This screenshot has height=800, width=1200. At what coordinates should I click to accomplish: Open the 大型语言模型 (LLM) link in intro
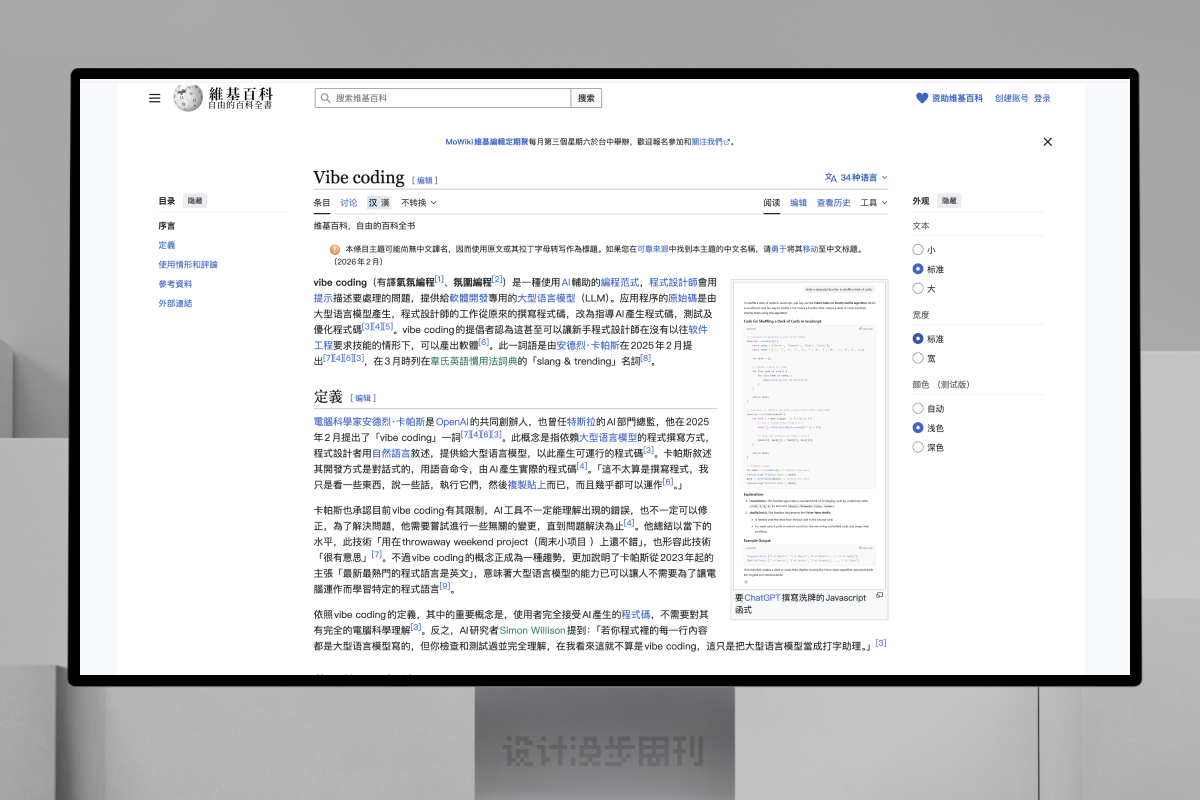point(546,298)
